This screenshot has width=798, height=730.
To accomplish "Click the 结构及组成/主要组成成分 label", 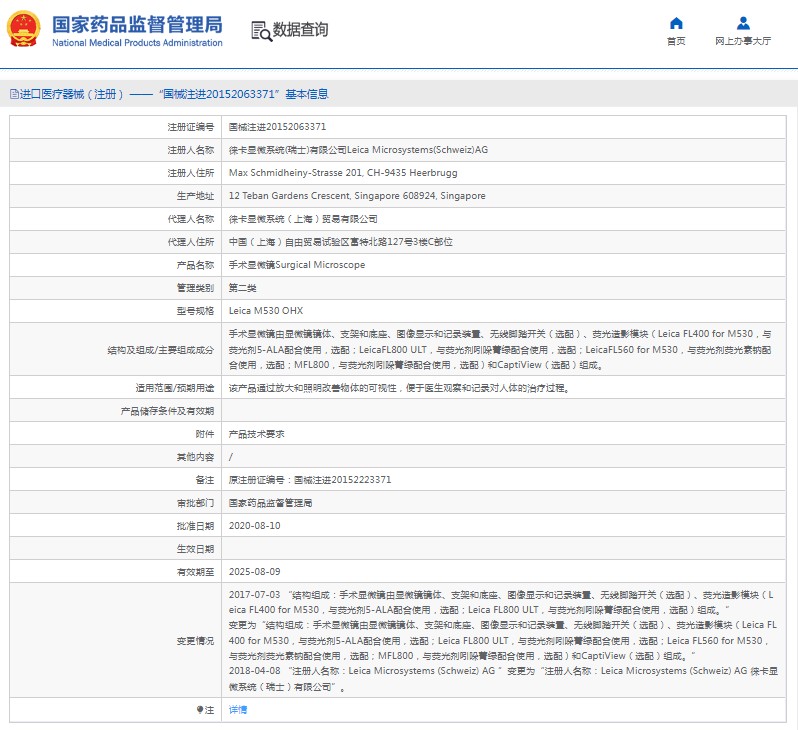I will [x=161, y=350].
